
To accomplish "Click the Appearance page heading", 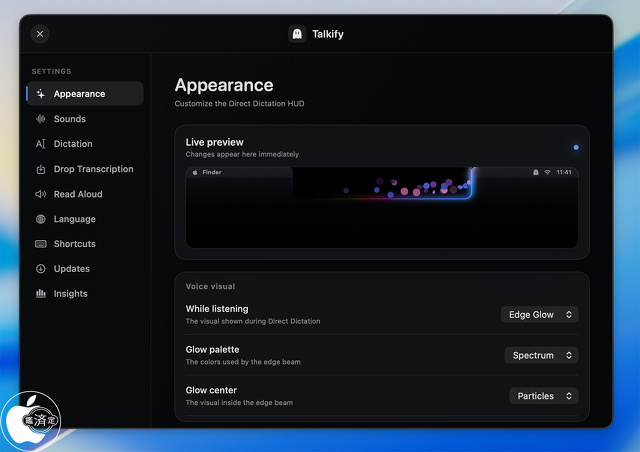I will click(224, 85).
